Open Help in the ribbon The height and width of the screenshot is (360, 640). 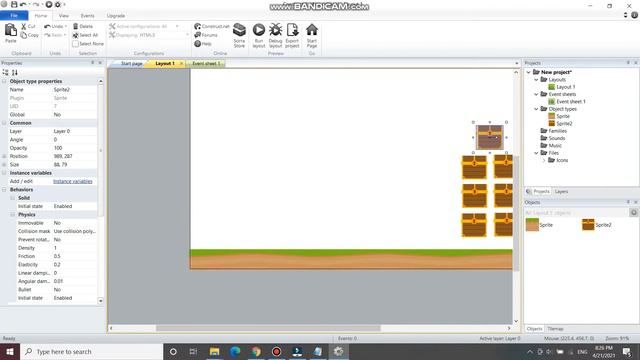click(x=203, y=44)
